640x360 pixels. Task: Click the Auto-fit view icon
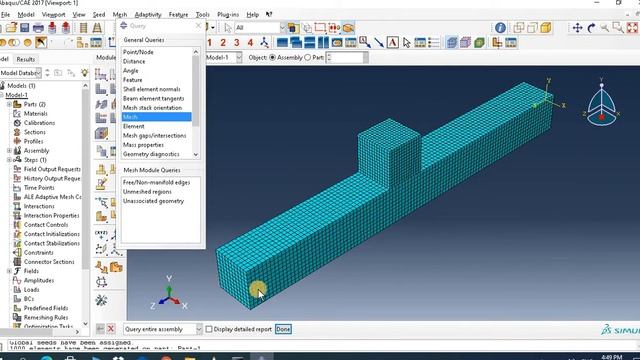pyautogui.click(x=632, y=28)
